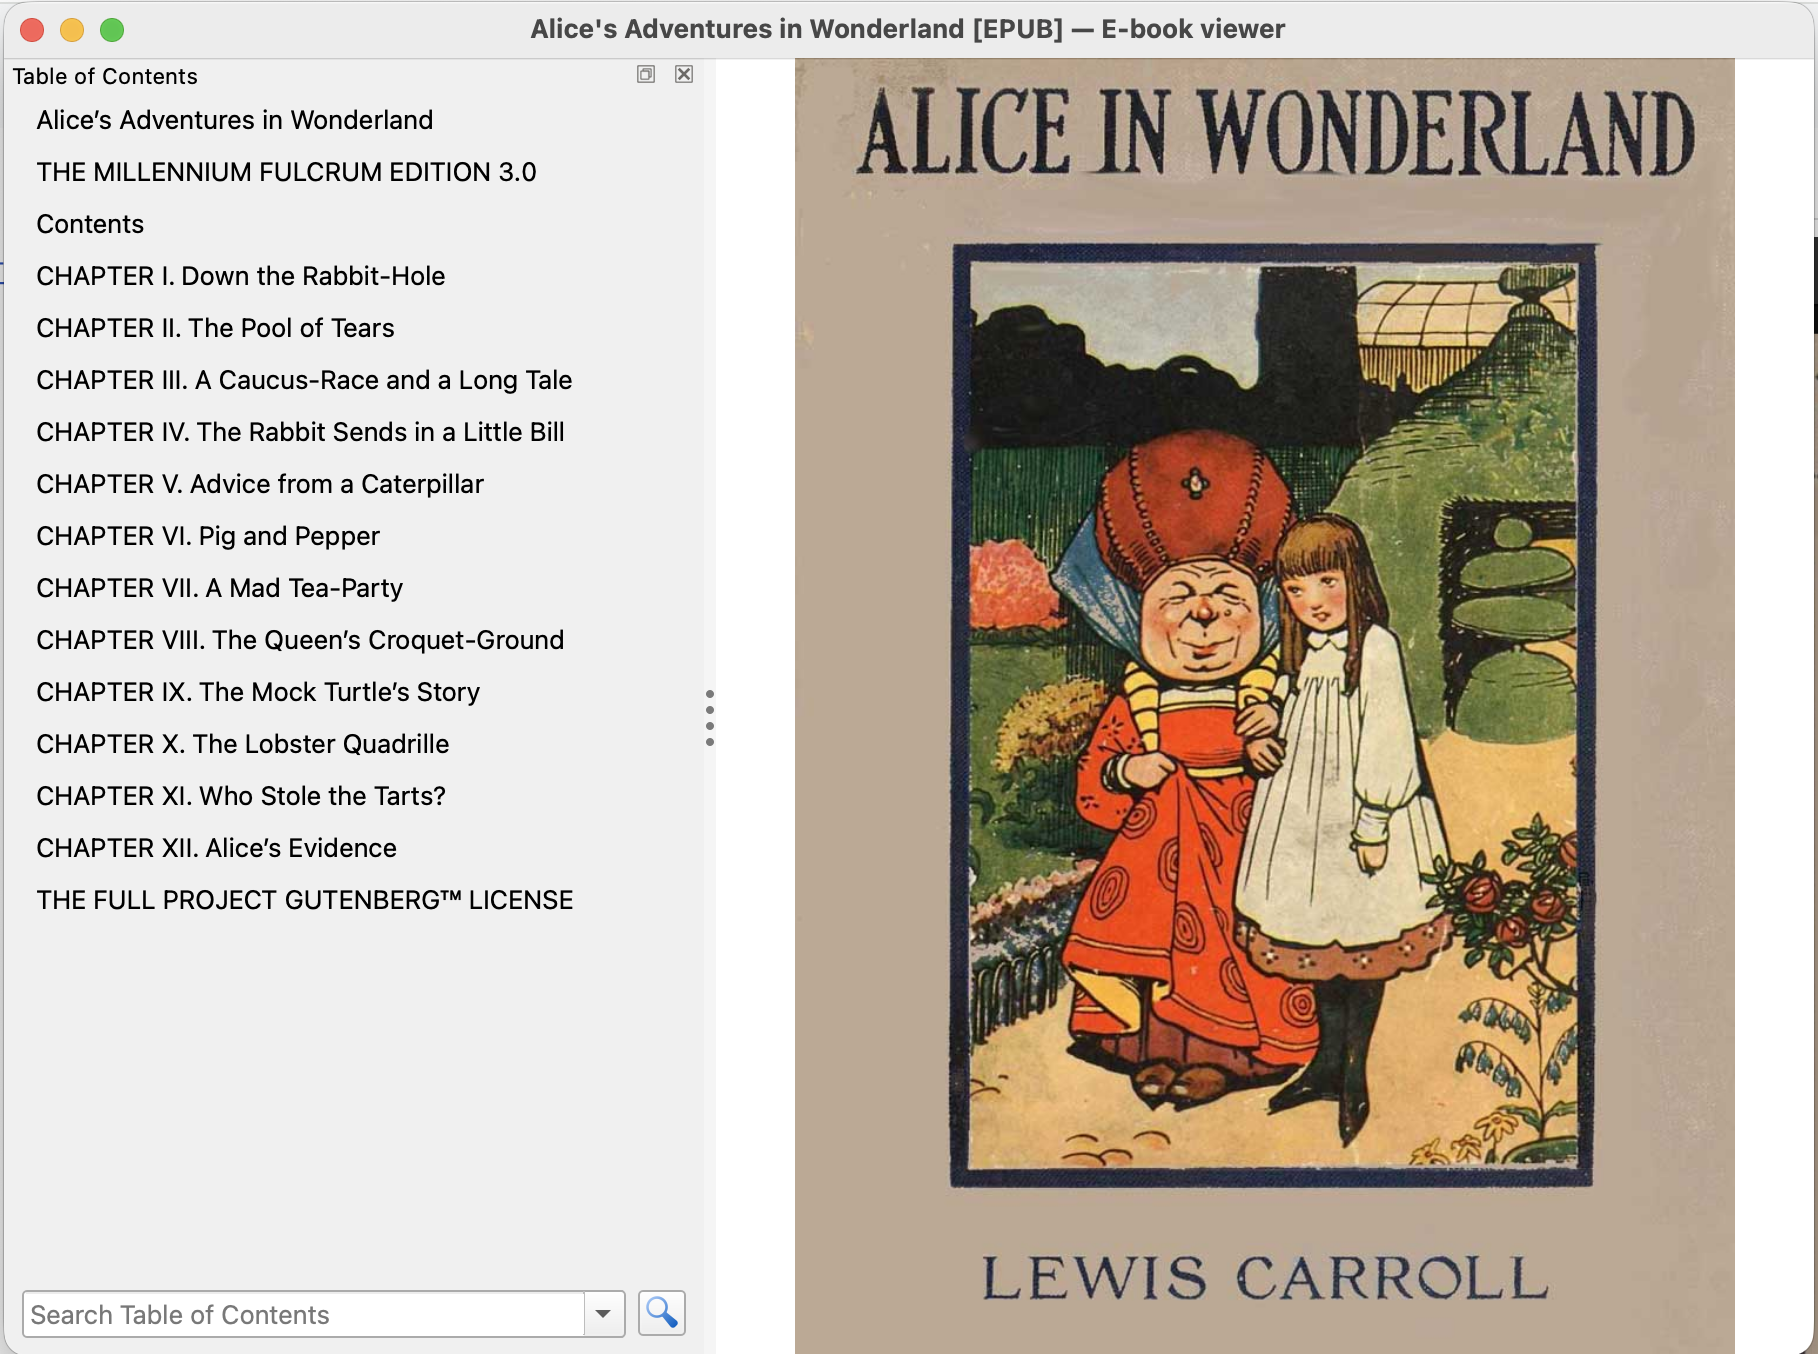Viewport: 1818px width, 1354px height.
Task: Select the Contents entry in sidebar
Action: tap(90, 224)
